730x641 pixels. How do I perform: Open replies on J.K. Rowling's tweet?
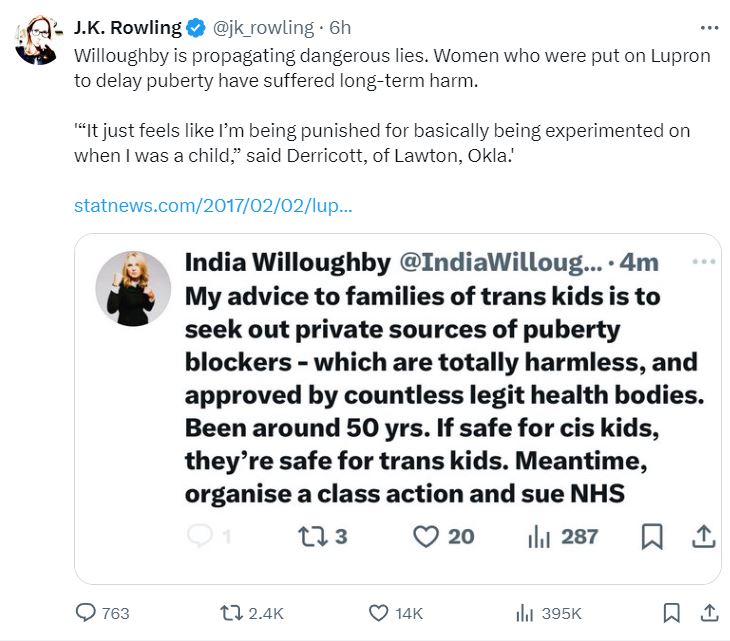click(102, 613)
